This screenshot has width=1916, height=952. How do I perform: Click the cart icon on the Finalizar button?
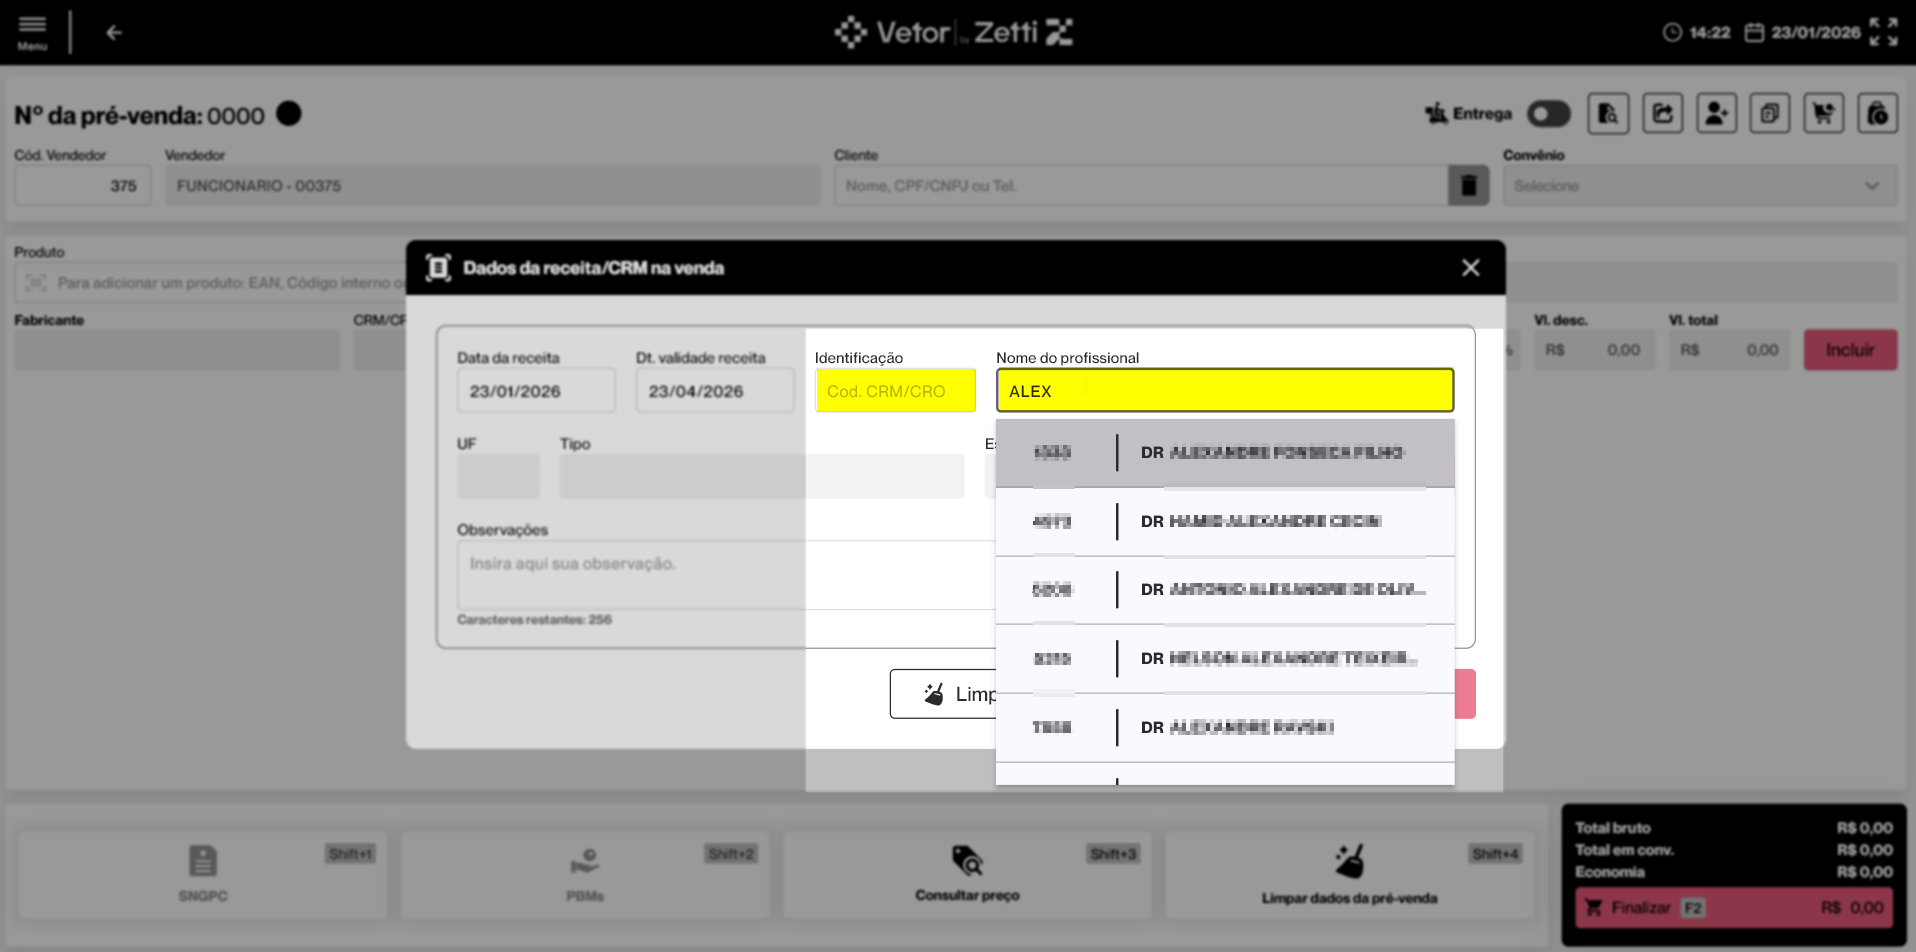[1594, 908]
